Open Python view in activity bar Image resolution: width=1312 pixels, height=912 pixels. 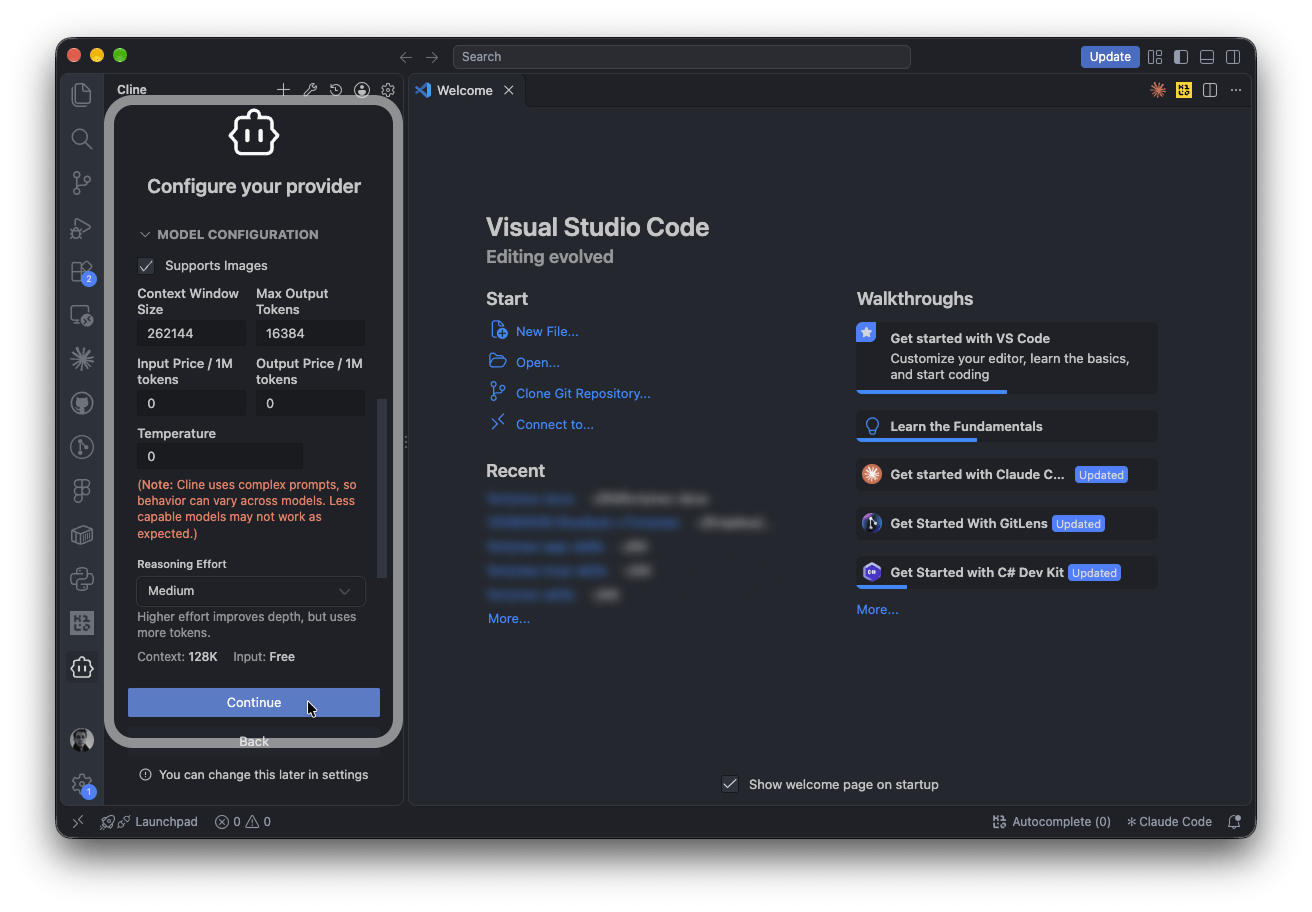click(x=82, y=578)
